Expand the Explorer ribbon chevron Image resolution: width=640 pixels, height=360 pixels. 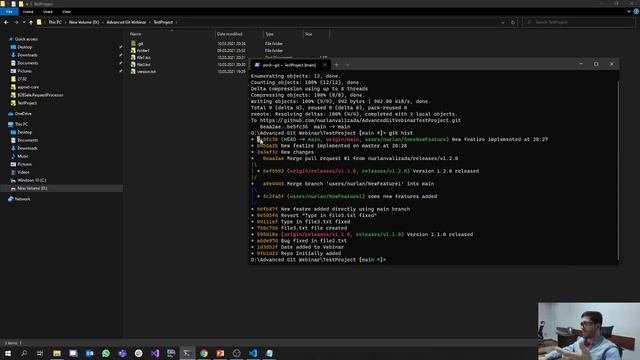tap(629, 11)
